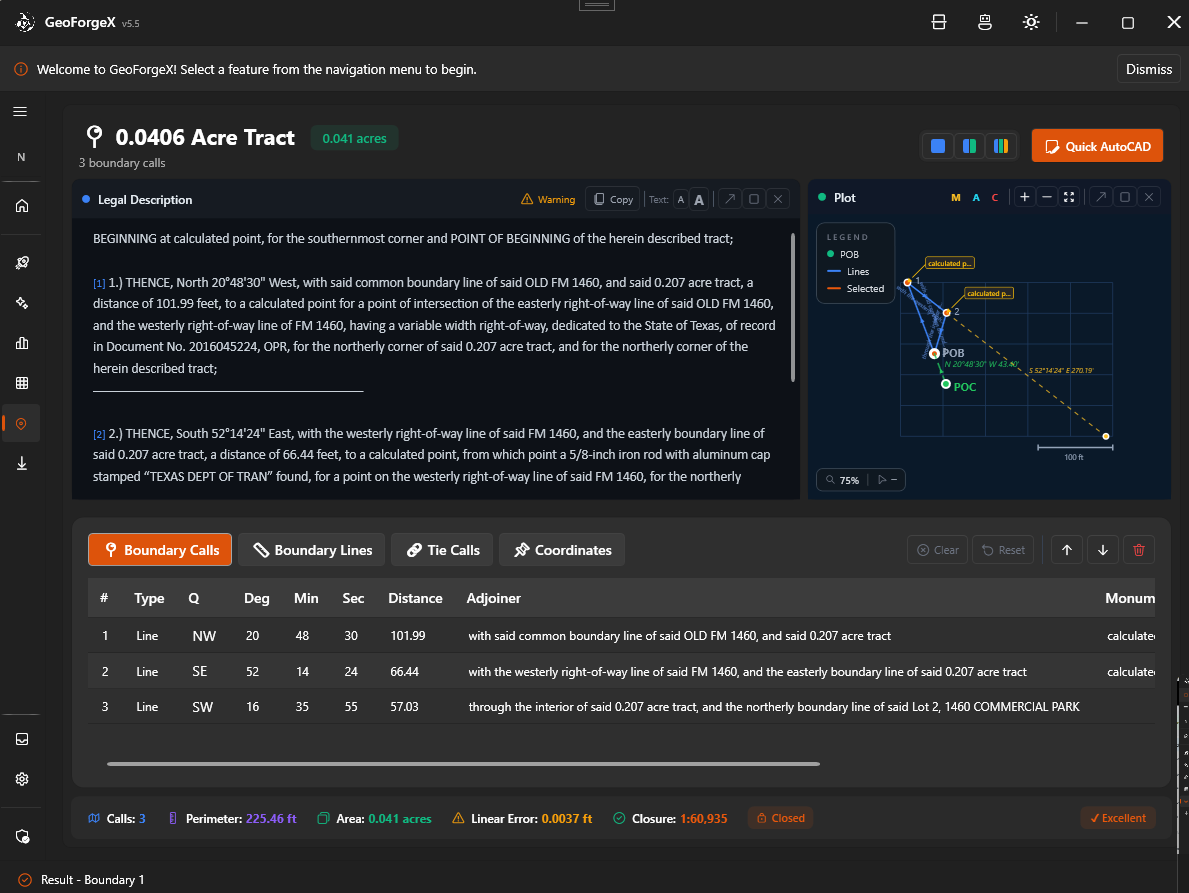Toggle the C option in Plot panel
1189x893 pixels.
995,197
